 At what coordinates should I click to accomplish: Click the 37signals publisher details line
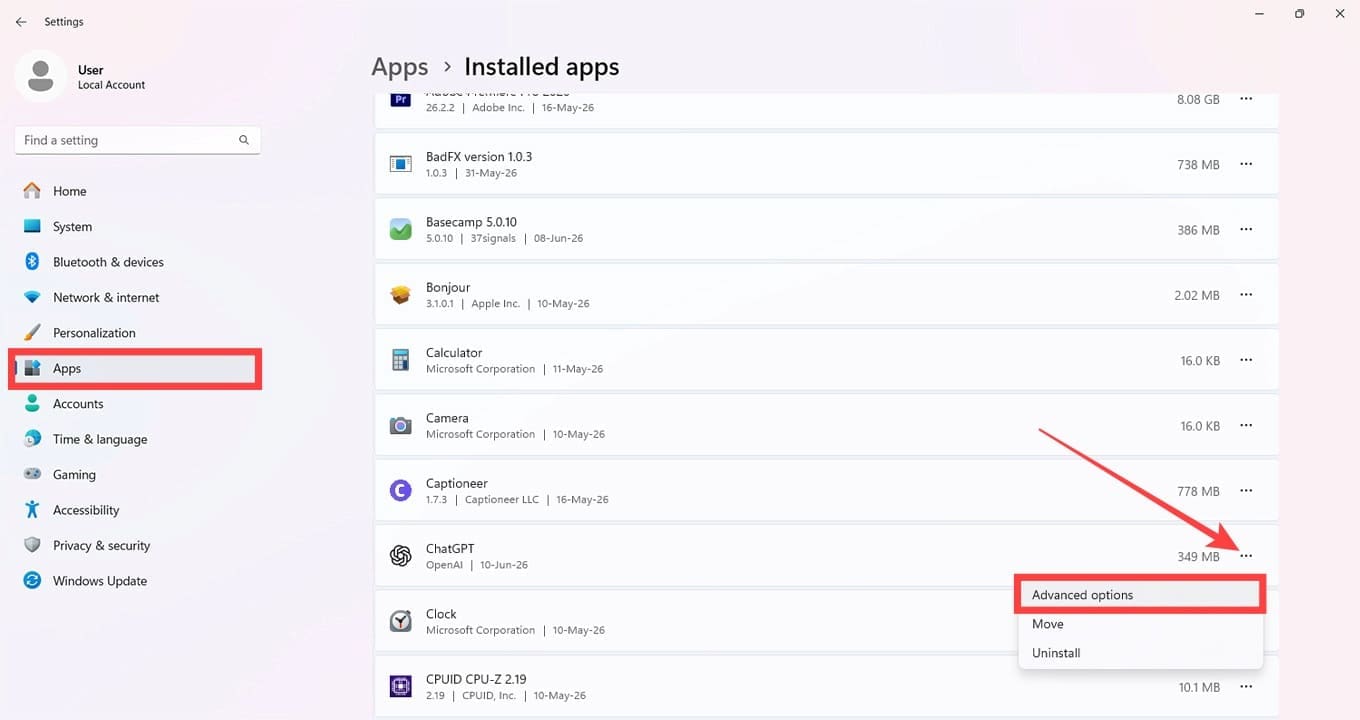tap(504, 238)
